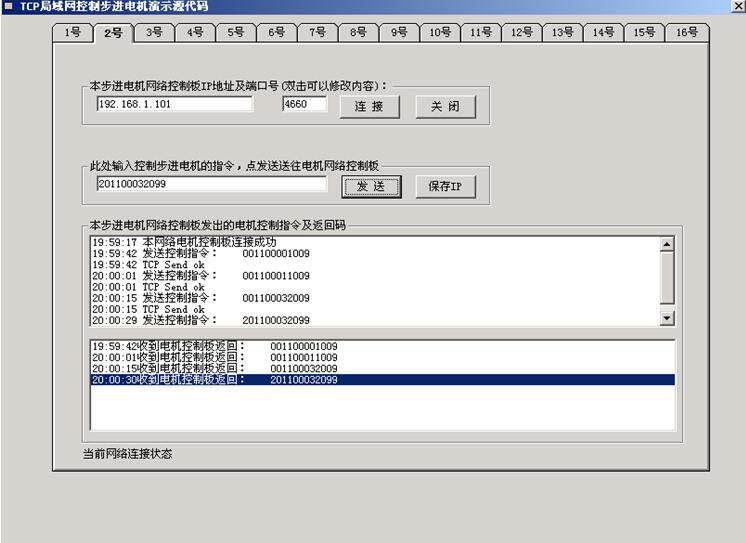Click the log scrollbar up arrow
Viewport: 746px width, 543px height.
click(667, 244)
